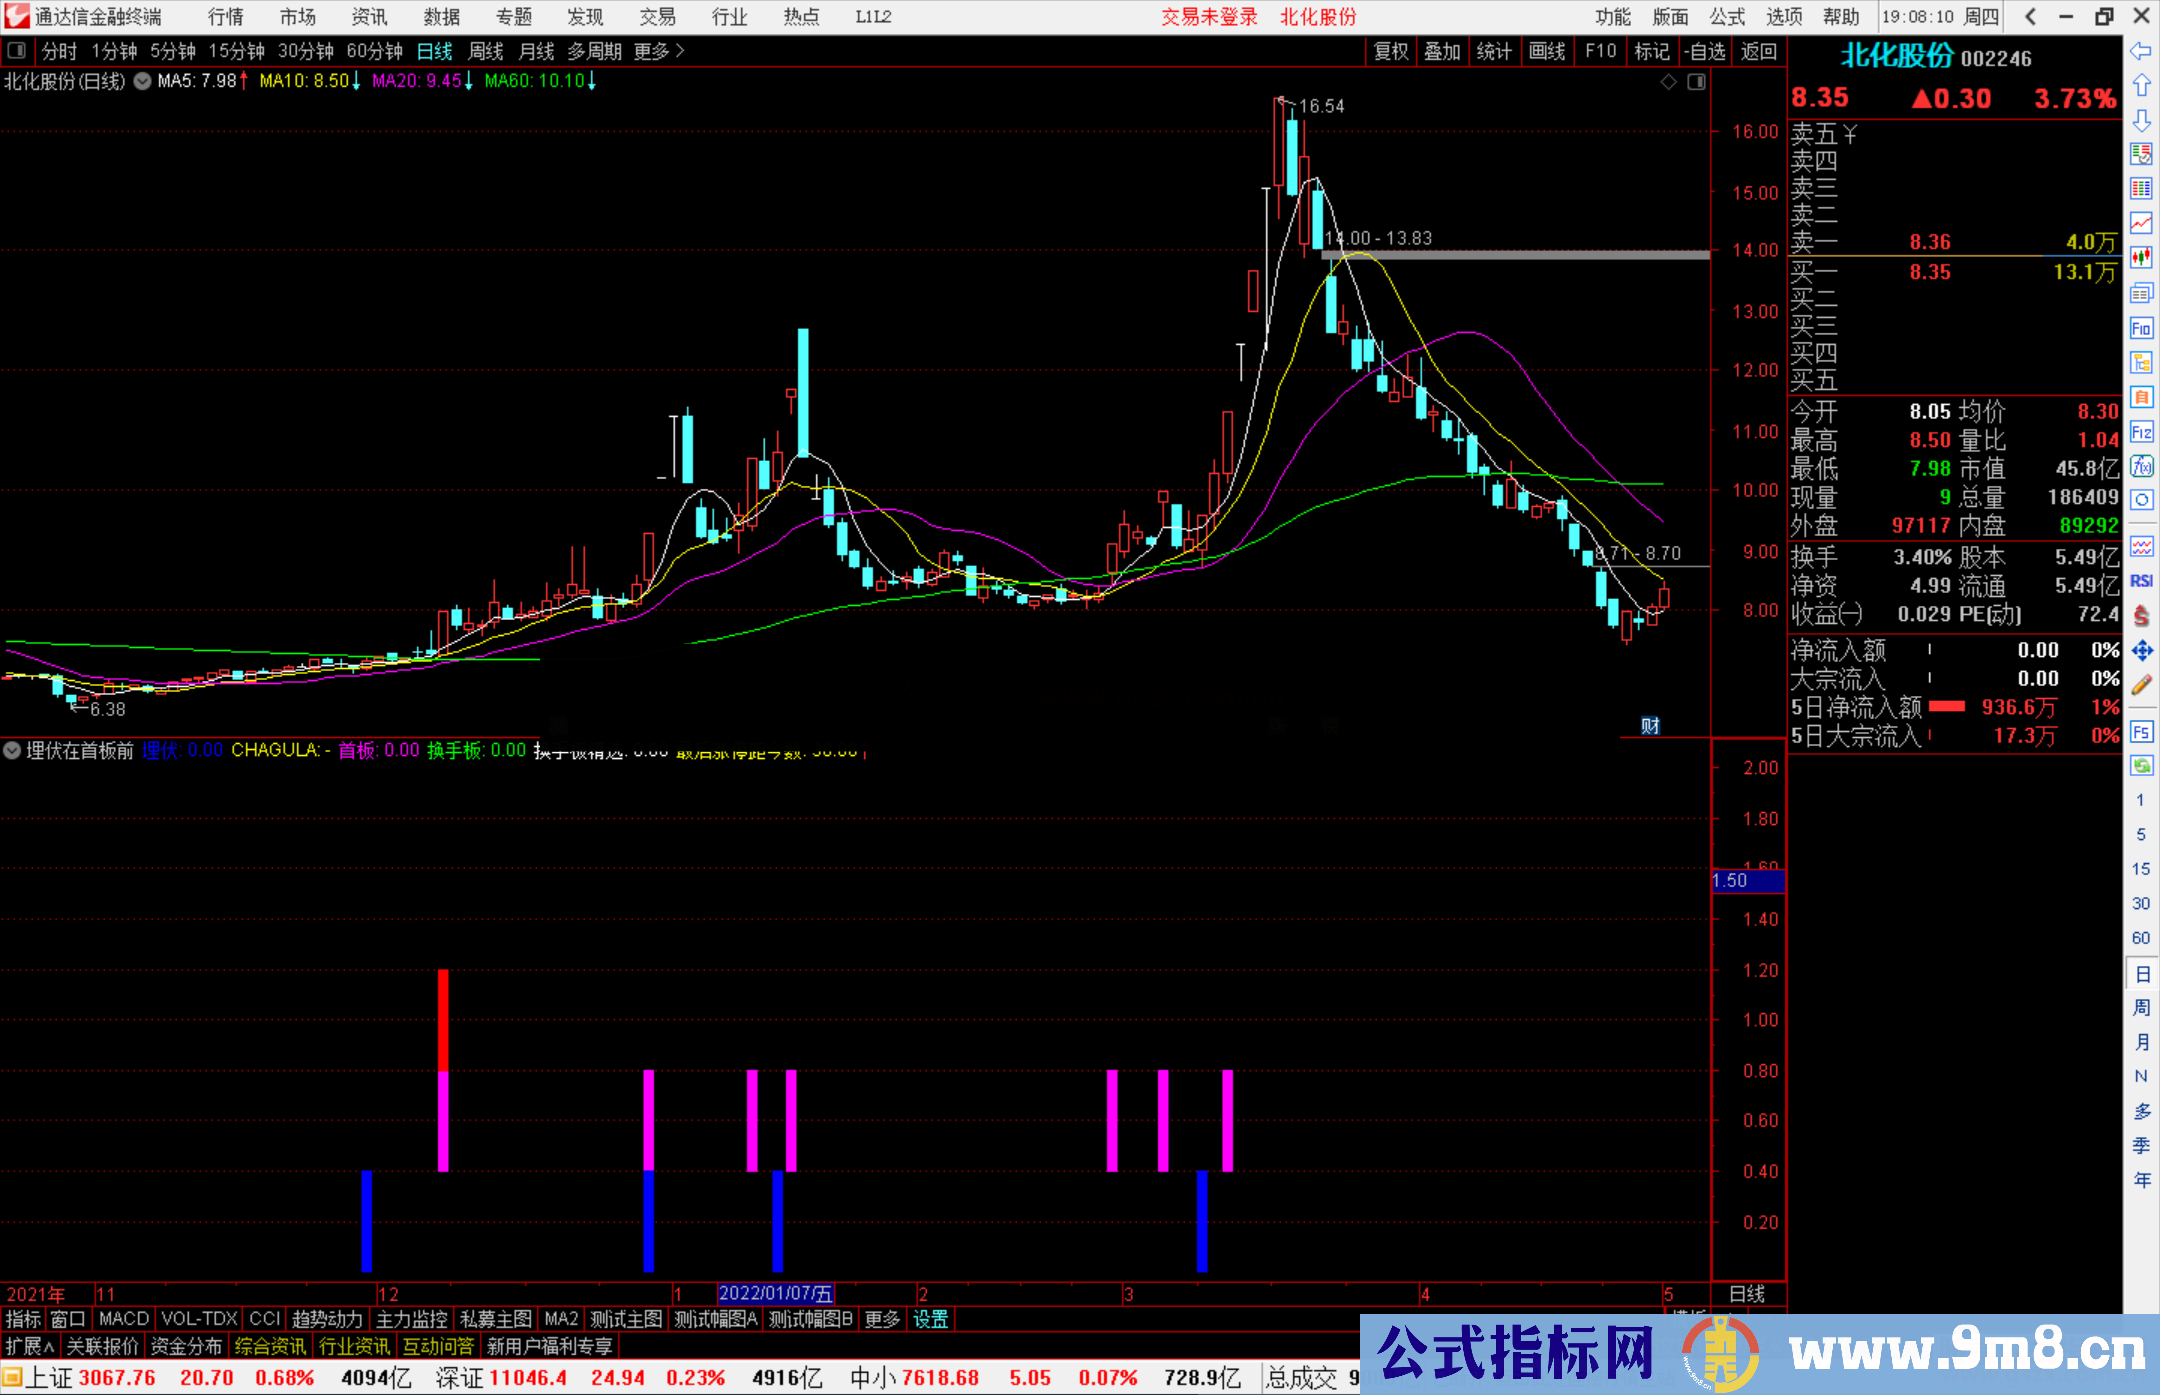Switch to 5分钟 period
This screenshot has height=1395, width=2160.
[173, 51]
